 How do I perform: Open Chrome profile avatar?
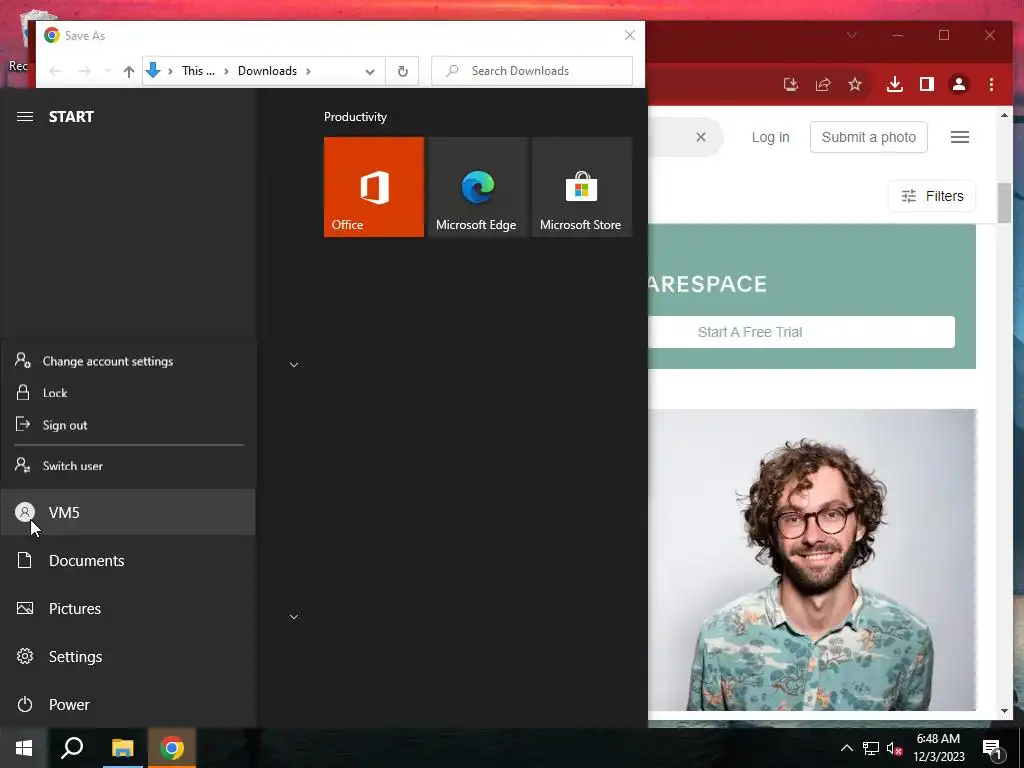pyautogui.click(x=959, y=84)
